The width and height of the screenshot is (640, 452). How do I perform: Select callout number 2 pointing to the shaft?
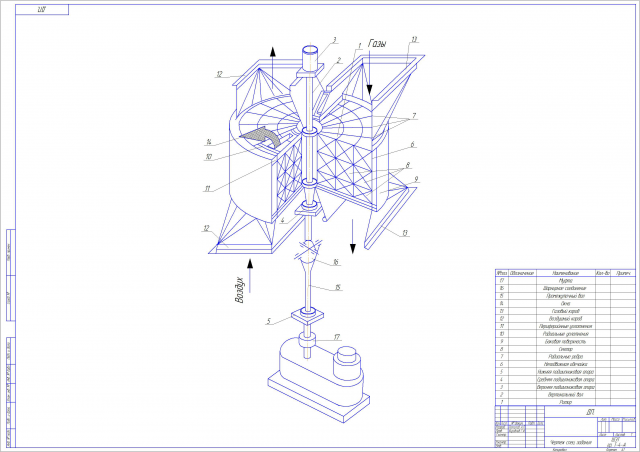(338, 61)
